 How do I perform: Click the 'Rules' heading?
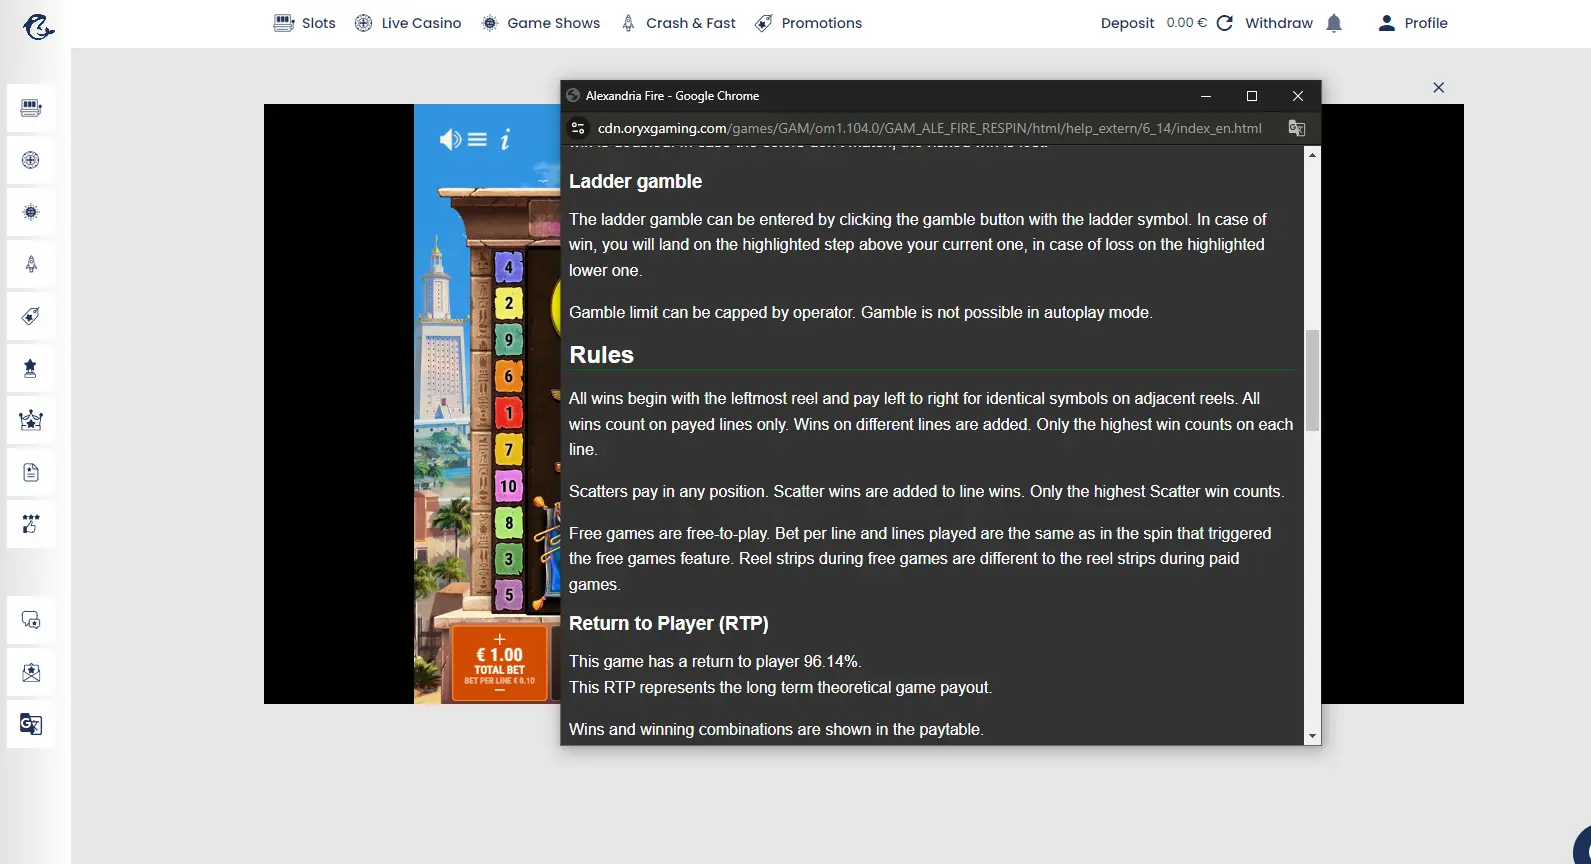pyautogui.click(x=602, y=355)
